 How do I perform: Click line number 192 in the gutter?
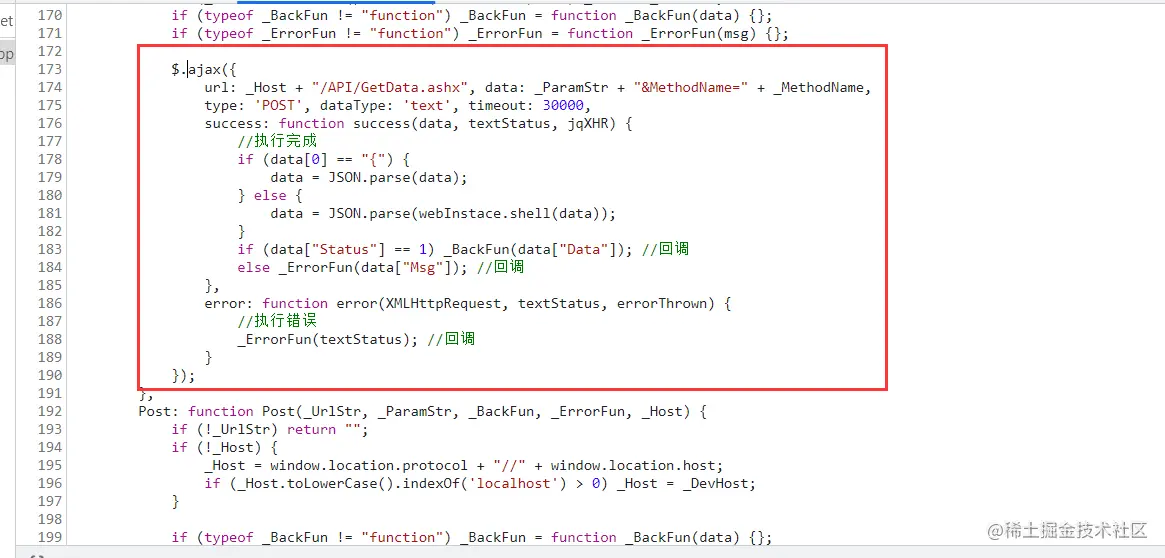point(50,411)
